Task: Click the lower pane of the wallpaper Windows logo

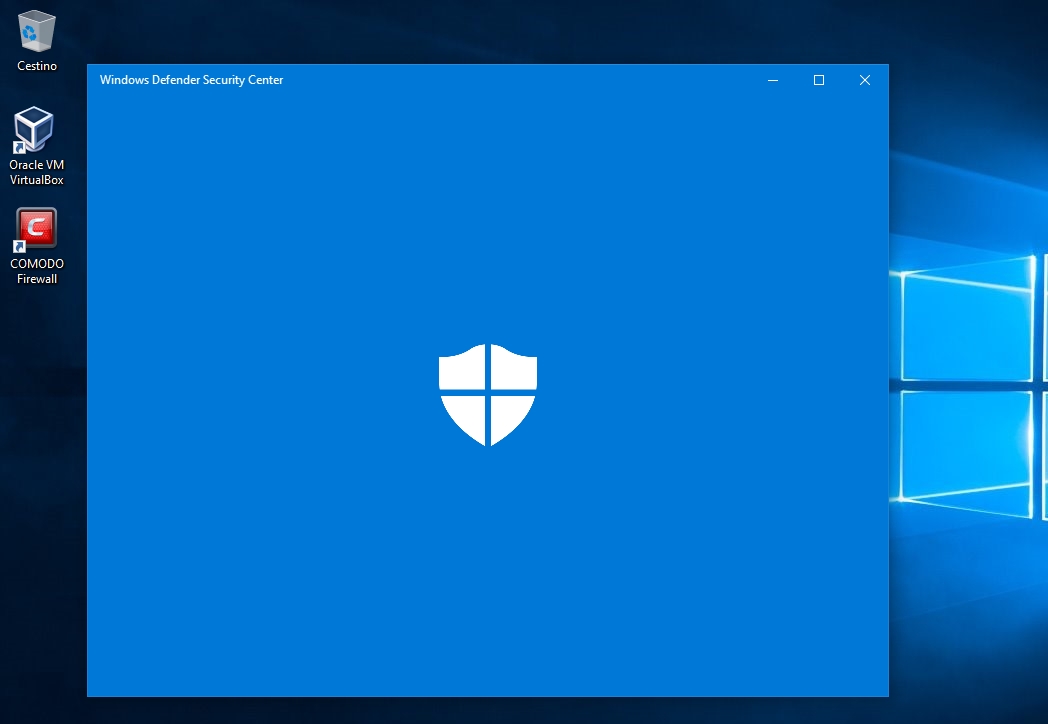Action: point(966,448)
